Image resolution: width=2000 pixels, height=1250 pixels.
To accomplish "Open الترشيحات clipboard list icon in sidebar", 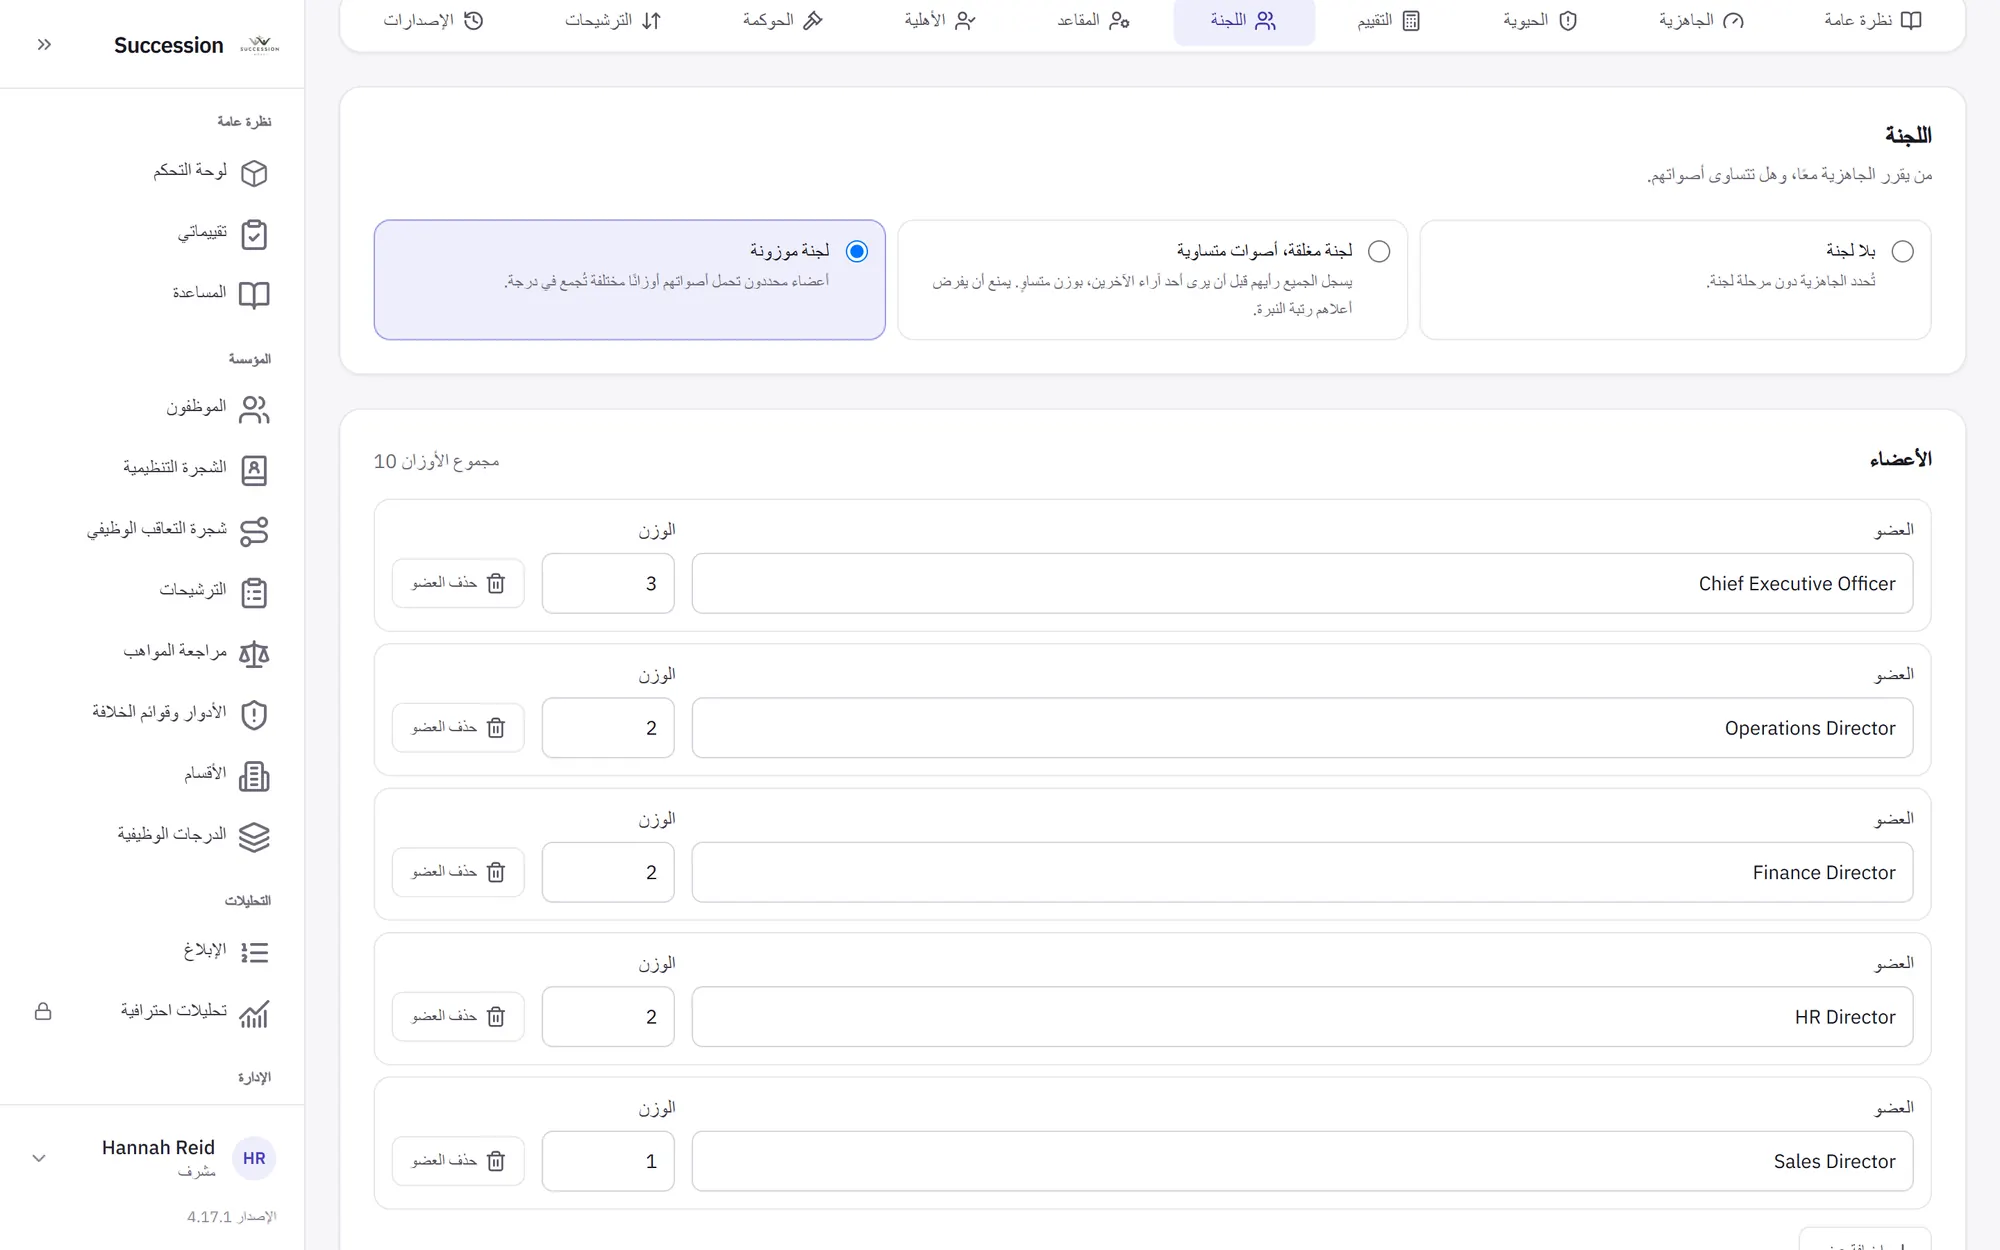I will click(x=254, y=592).
